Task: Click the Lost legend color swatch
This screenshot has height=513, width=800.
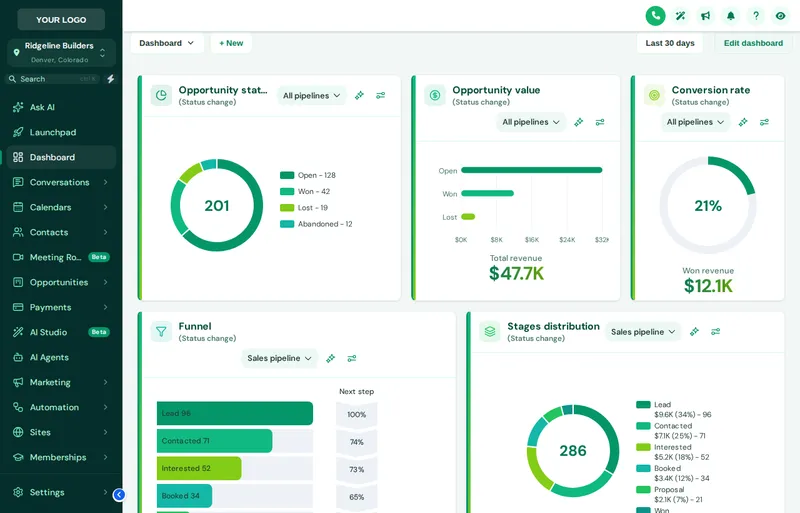Action: (287, 208)
